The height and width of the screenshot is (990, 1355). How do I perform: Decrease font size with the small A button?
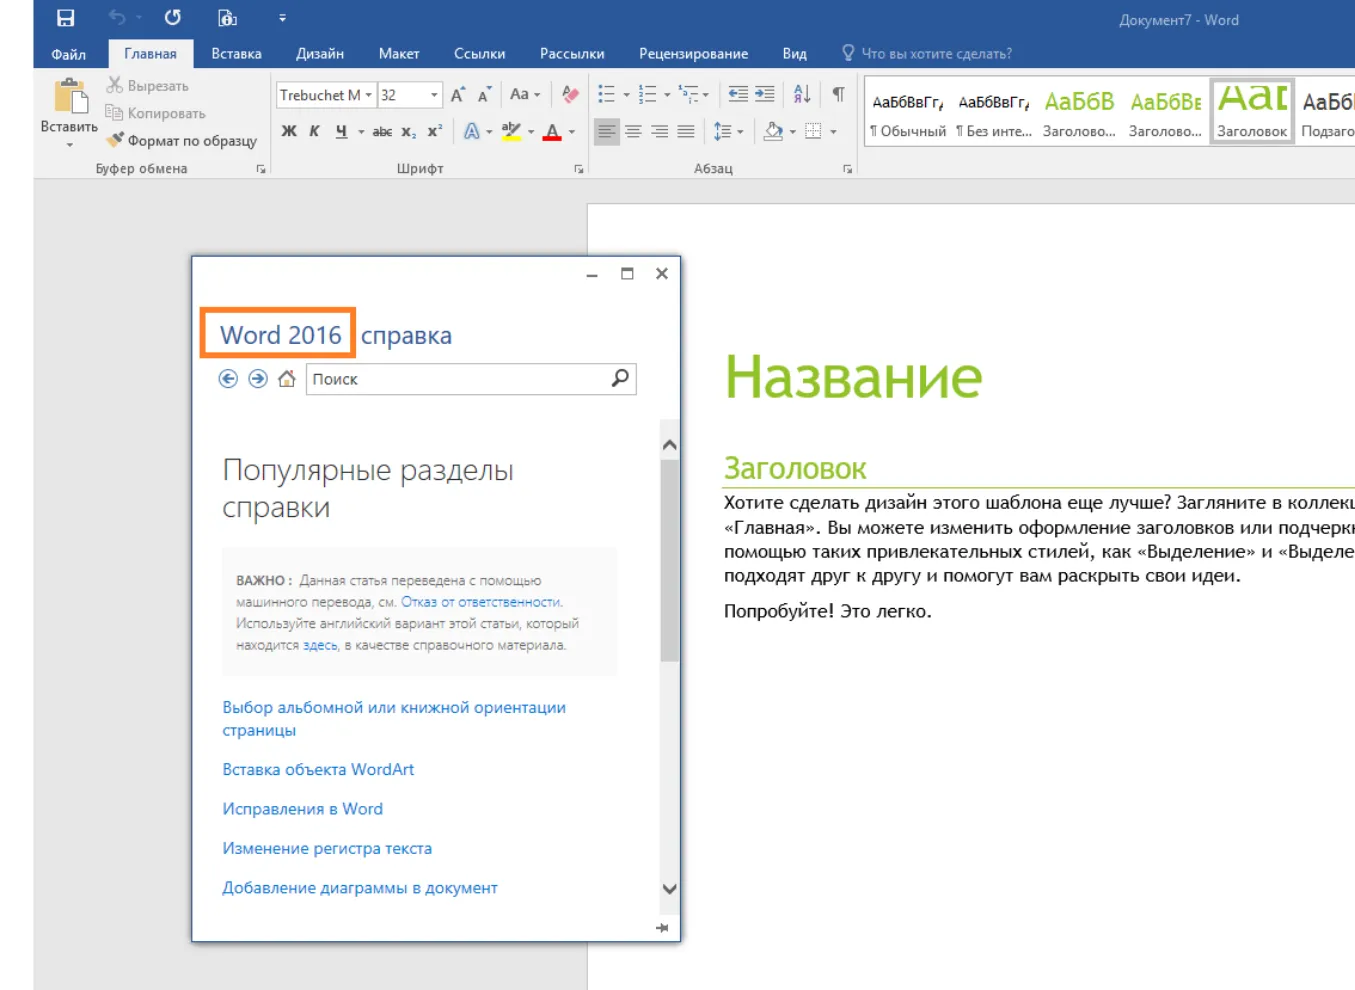click(x=484, y=95)
